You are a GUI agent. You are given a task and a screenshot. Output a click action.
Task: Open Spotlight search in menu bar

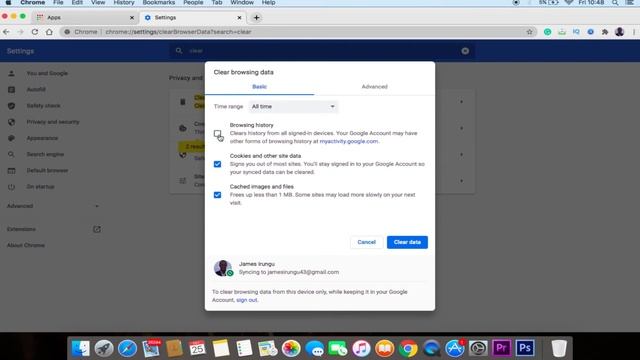[x=615, y=2]
